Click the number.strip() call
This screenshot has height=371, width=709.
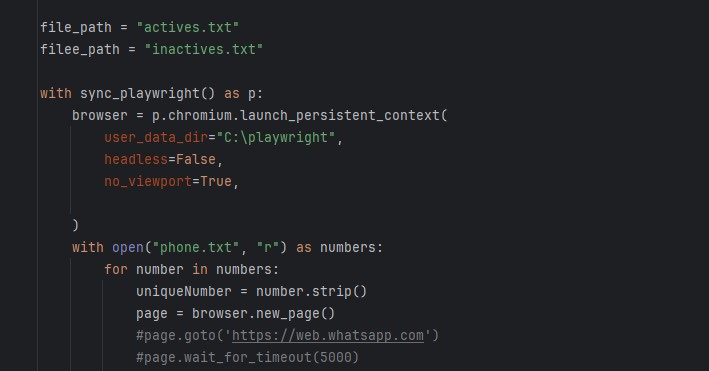[x=312, y=291]
